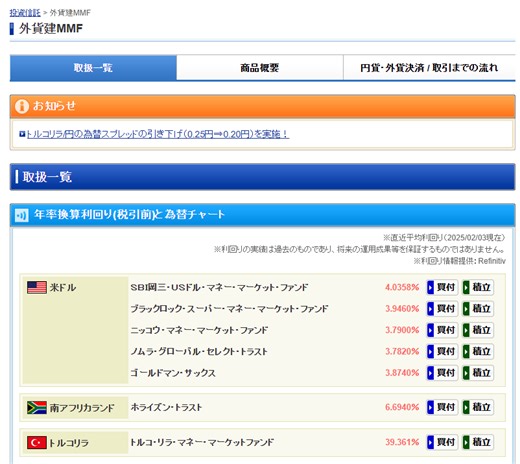
Task: Select fund name ノムラ・グローバル・セレクト・トラスト
Action: 199,351
